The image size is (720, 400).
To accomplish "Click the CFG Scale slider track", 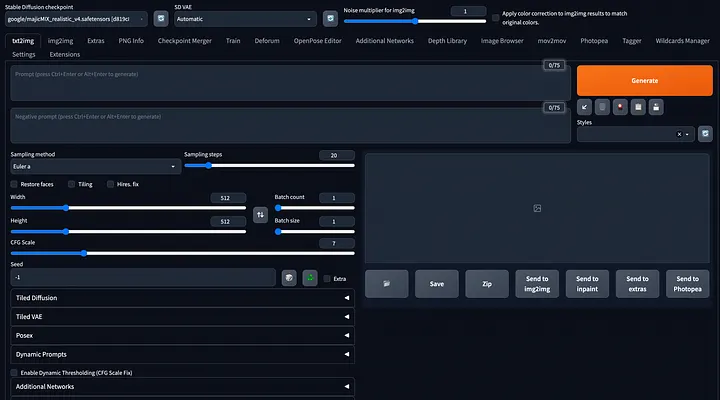I will 180,253.
